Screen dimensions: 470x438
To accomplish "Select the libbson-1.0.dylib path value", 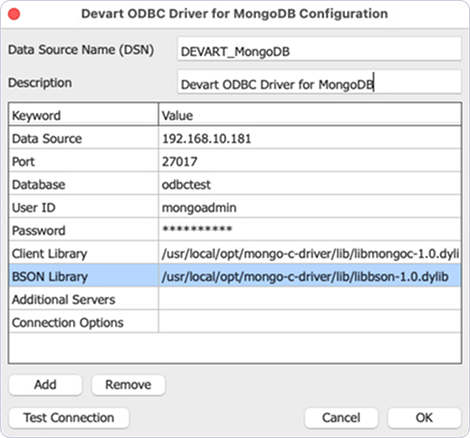I will click(x=310, y=276).
